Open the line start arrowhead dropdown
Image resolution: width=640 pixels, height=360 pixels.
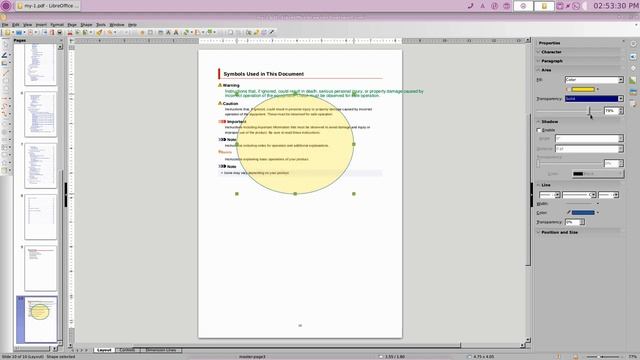(549, 195)
